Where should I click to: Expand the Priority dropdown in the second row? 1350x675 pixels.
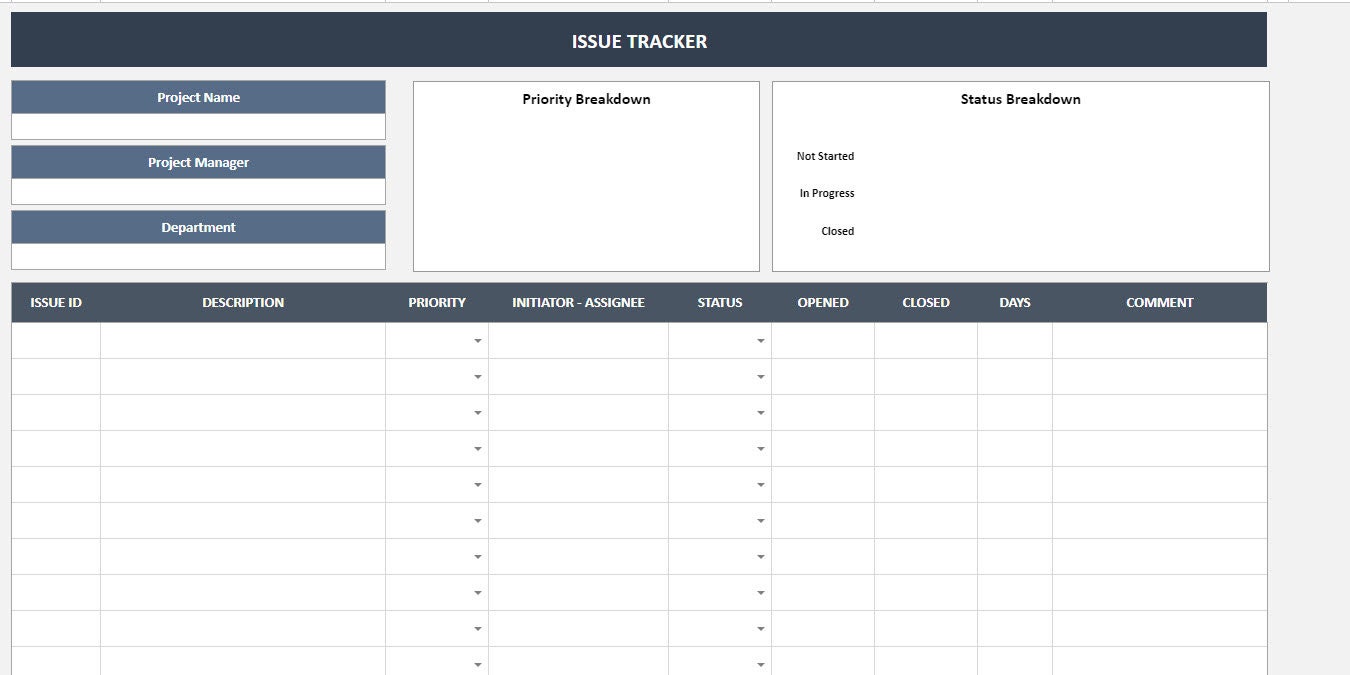477,376
